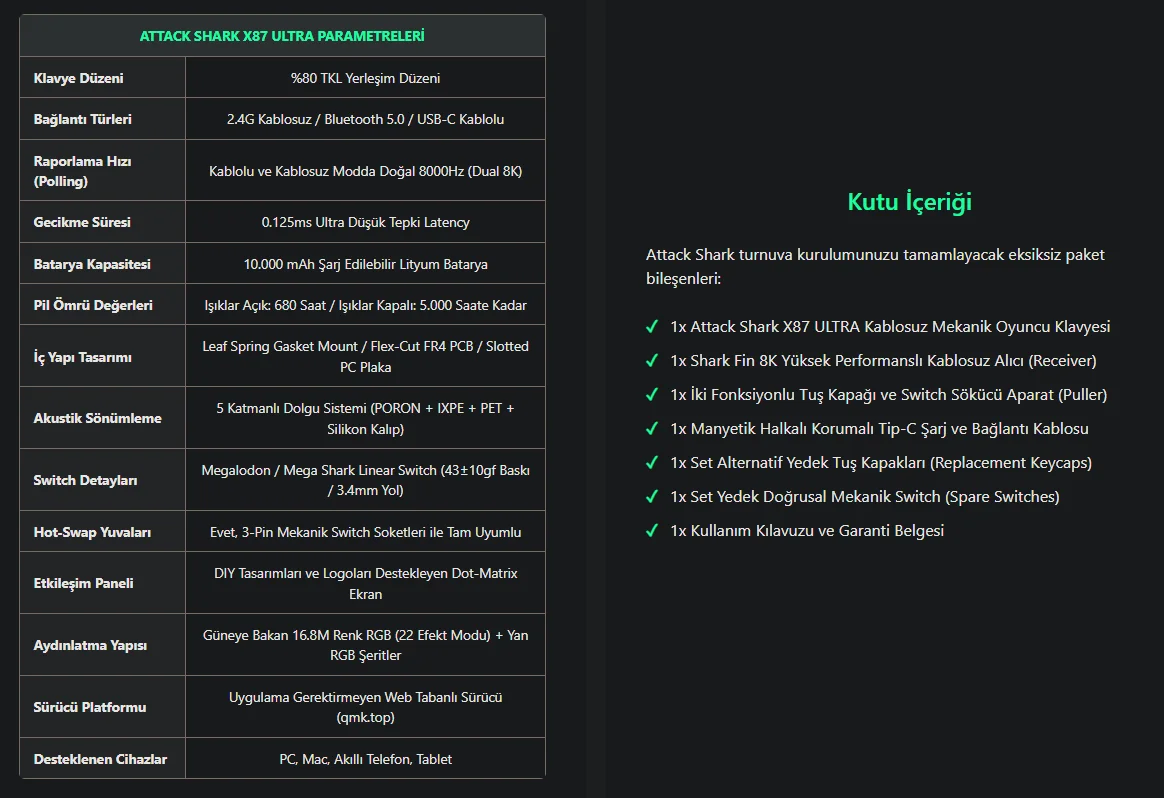Select the Pil Ömrü Değerleri label
Viewport: 1164px width, 798px height.
tap(93, 305)
